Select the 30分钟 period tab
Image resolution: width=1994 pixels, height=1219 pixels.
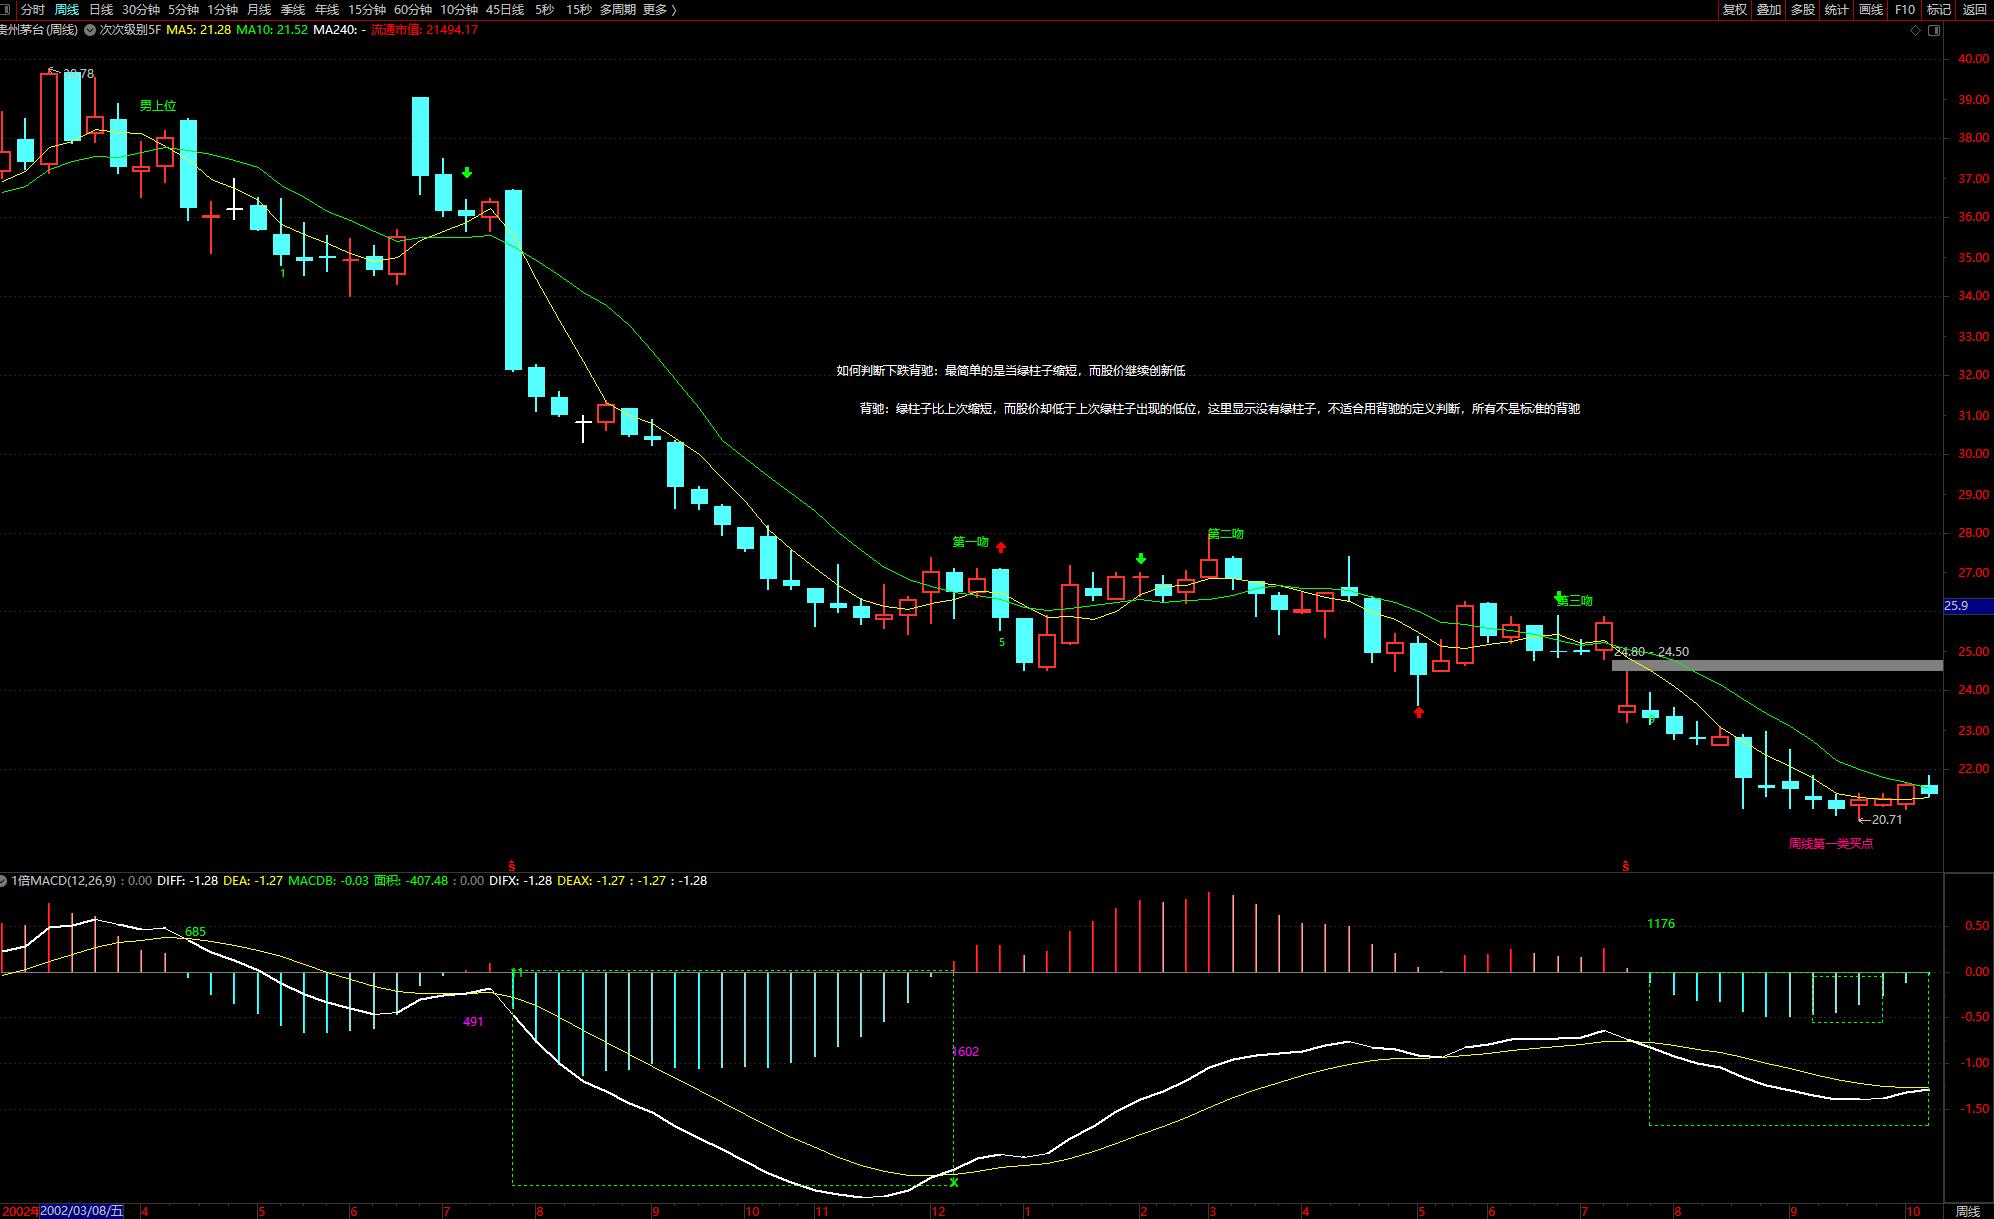click(141, 9)
